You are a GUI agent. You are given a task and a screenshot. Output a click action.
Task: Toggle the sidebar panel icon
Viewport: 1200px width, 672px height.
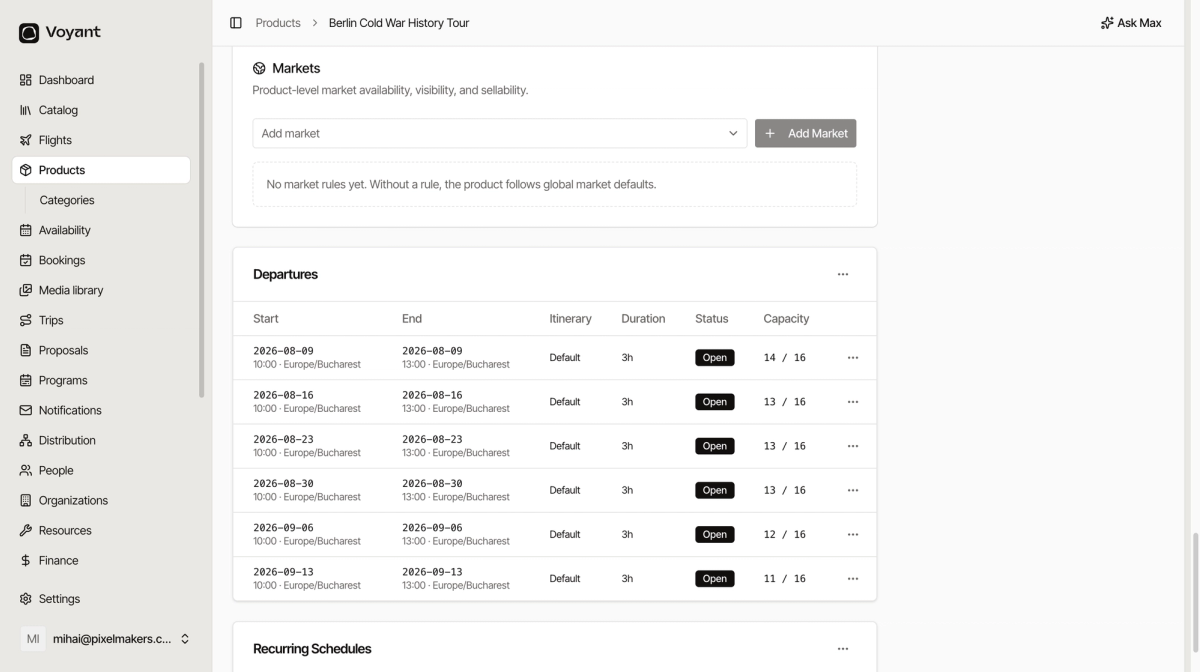click(236, 23)
